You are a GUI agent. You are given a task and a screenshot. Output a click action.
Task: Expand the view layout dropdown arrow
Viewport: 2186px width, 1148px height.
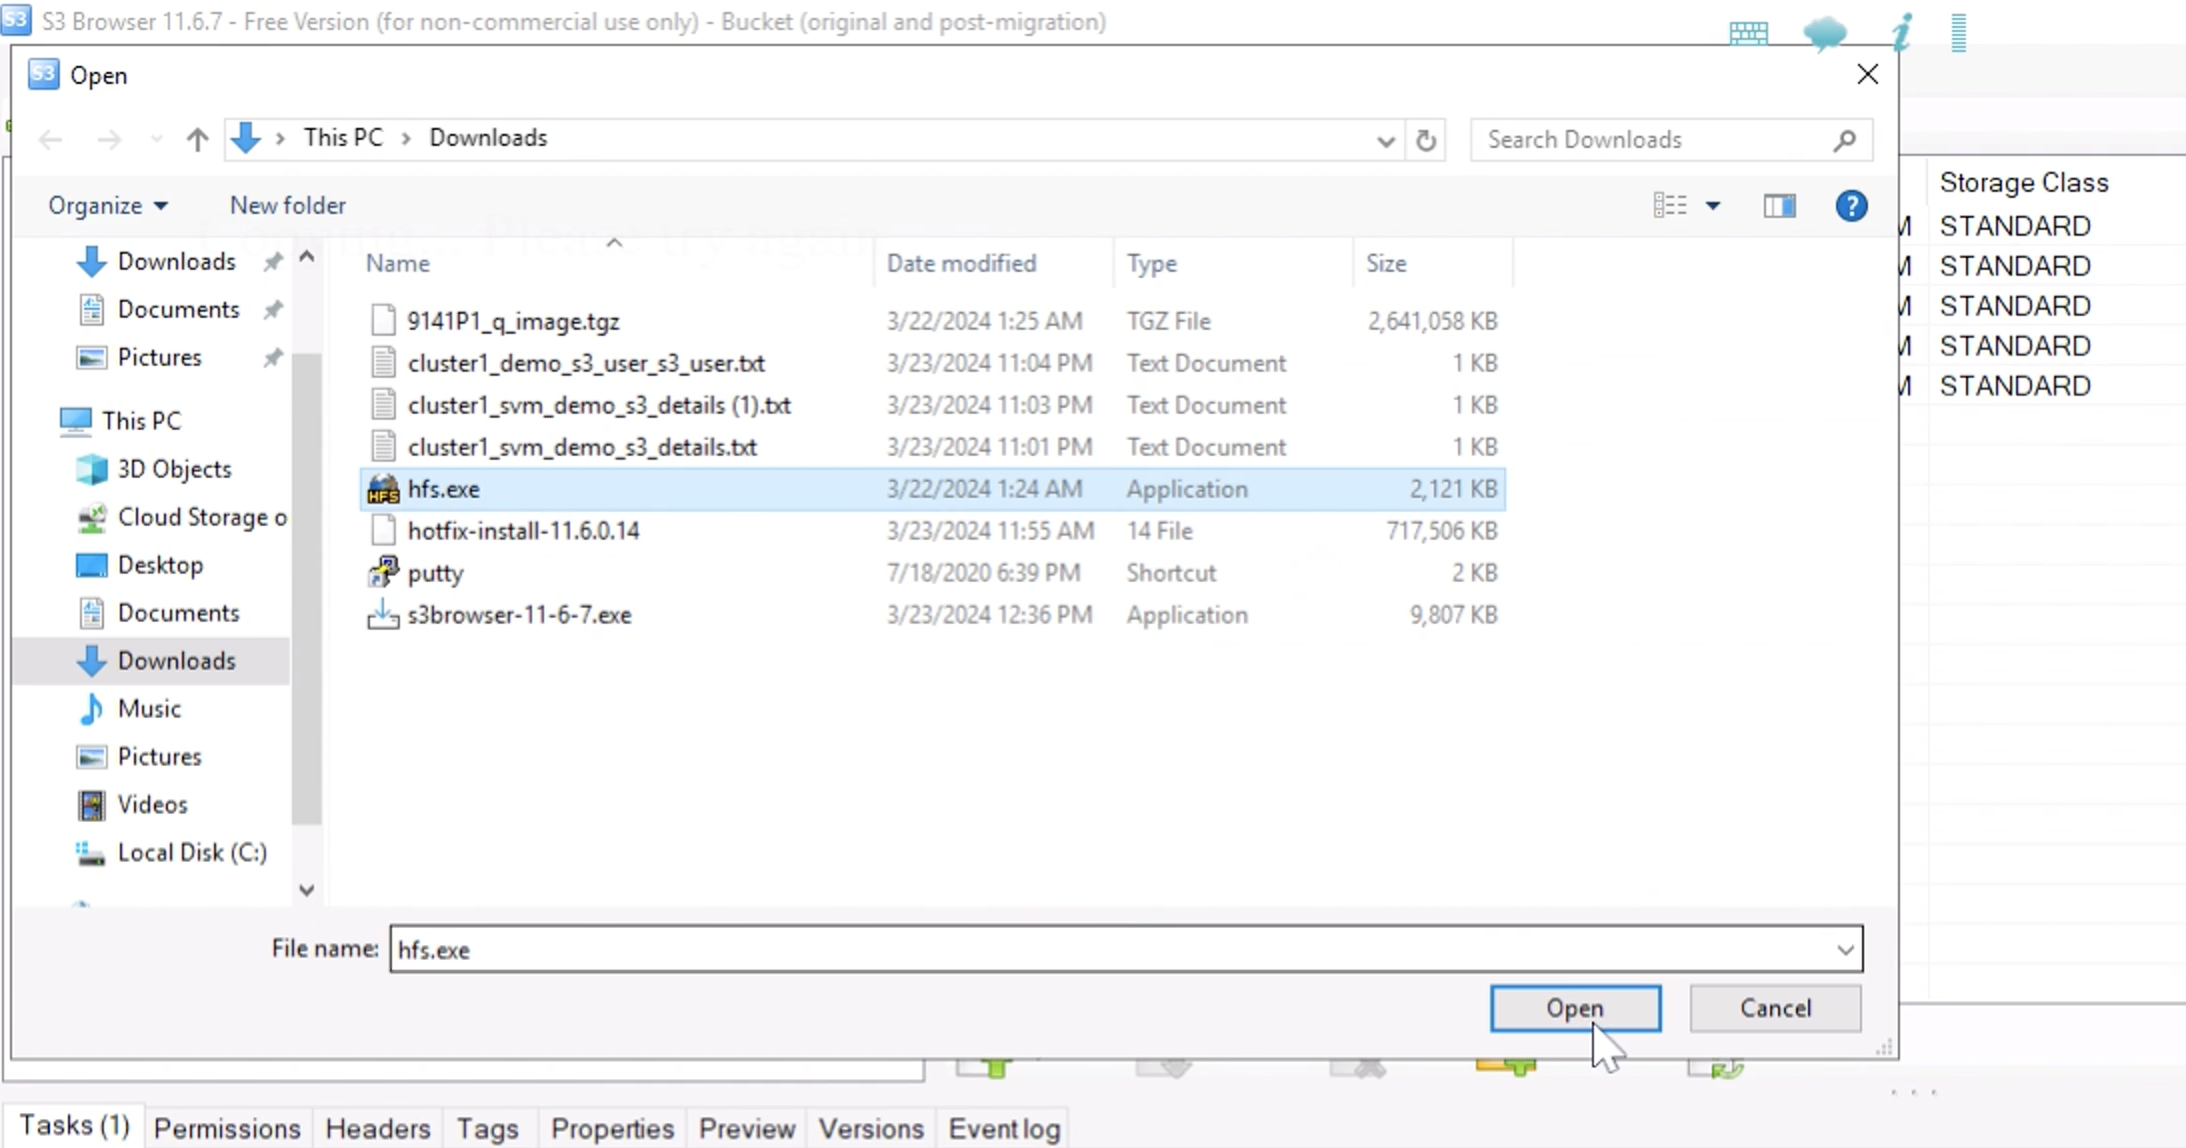1715,205
